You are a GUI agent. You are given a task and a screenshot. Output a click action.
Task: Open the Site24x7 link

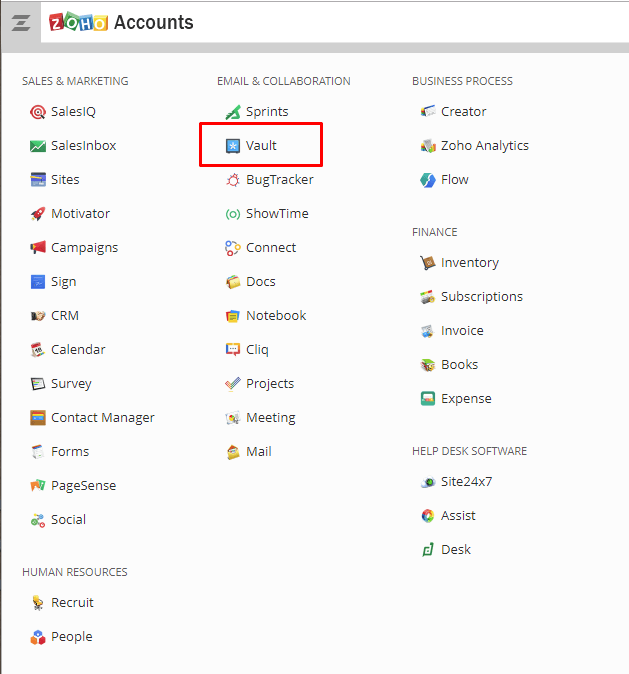(x=466, y=482)
